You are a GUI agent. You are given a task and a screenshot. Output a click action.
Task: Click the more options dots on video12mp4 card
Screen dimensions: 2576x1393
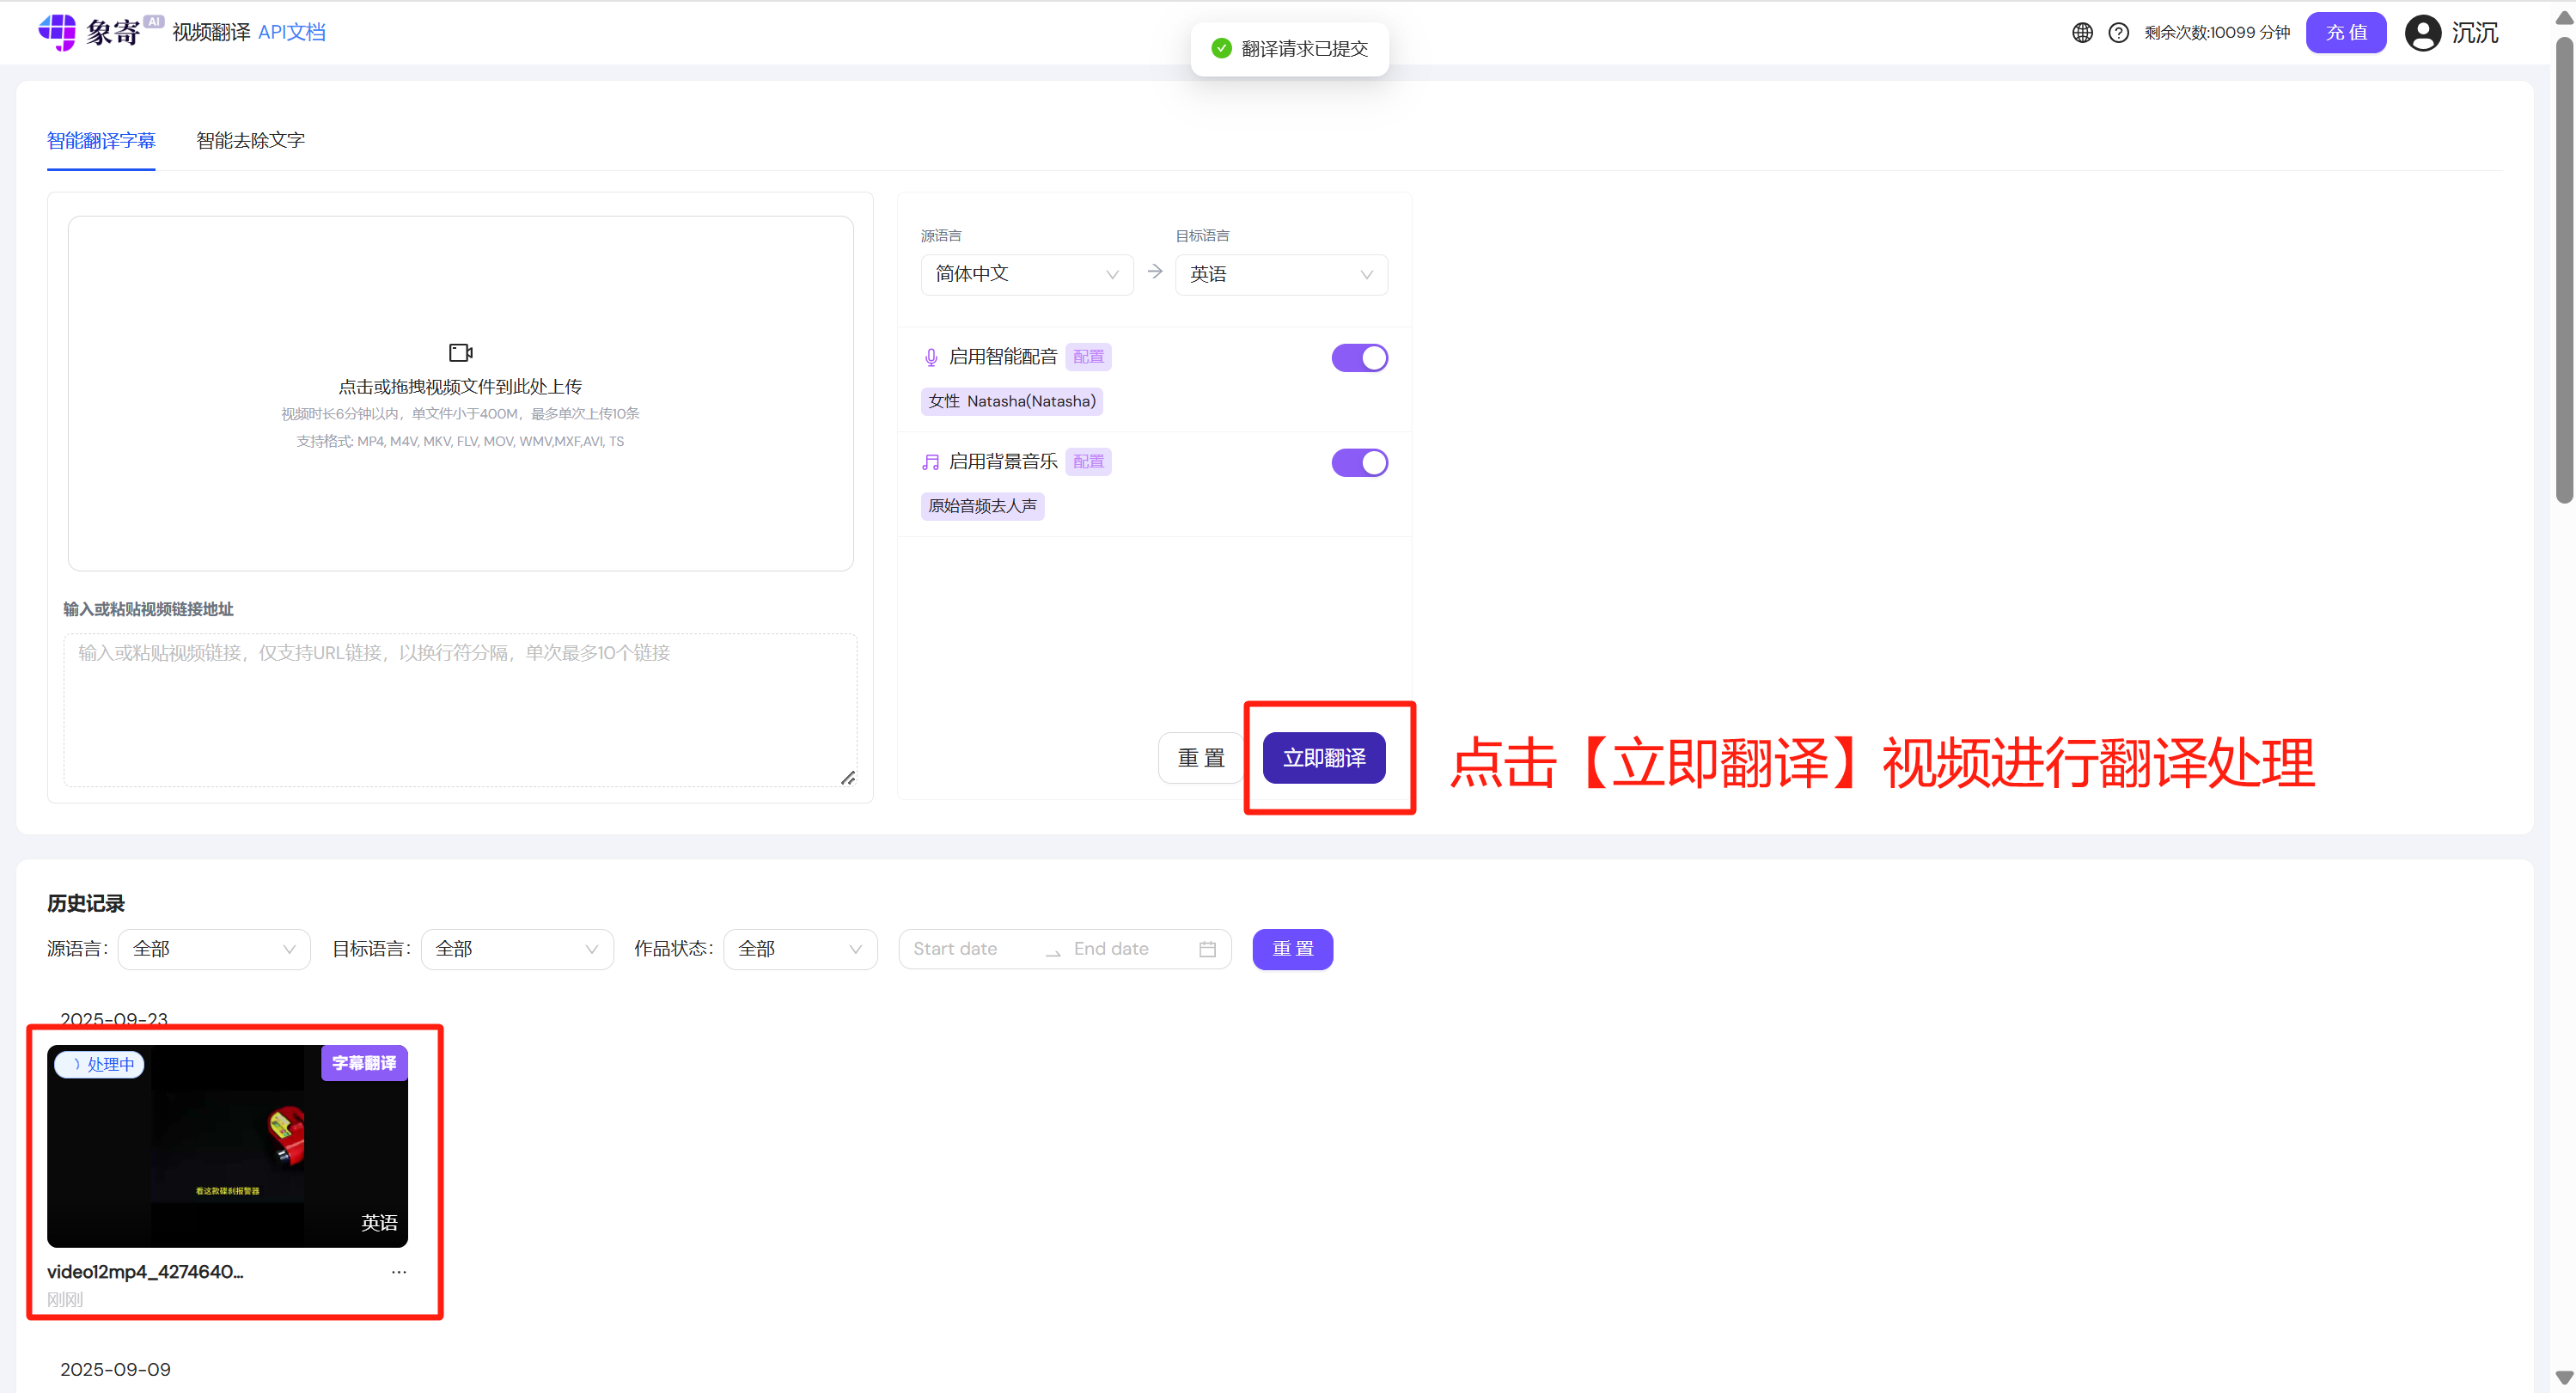point(398,1271)
